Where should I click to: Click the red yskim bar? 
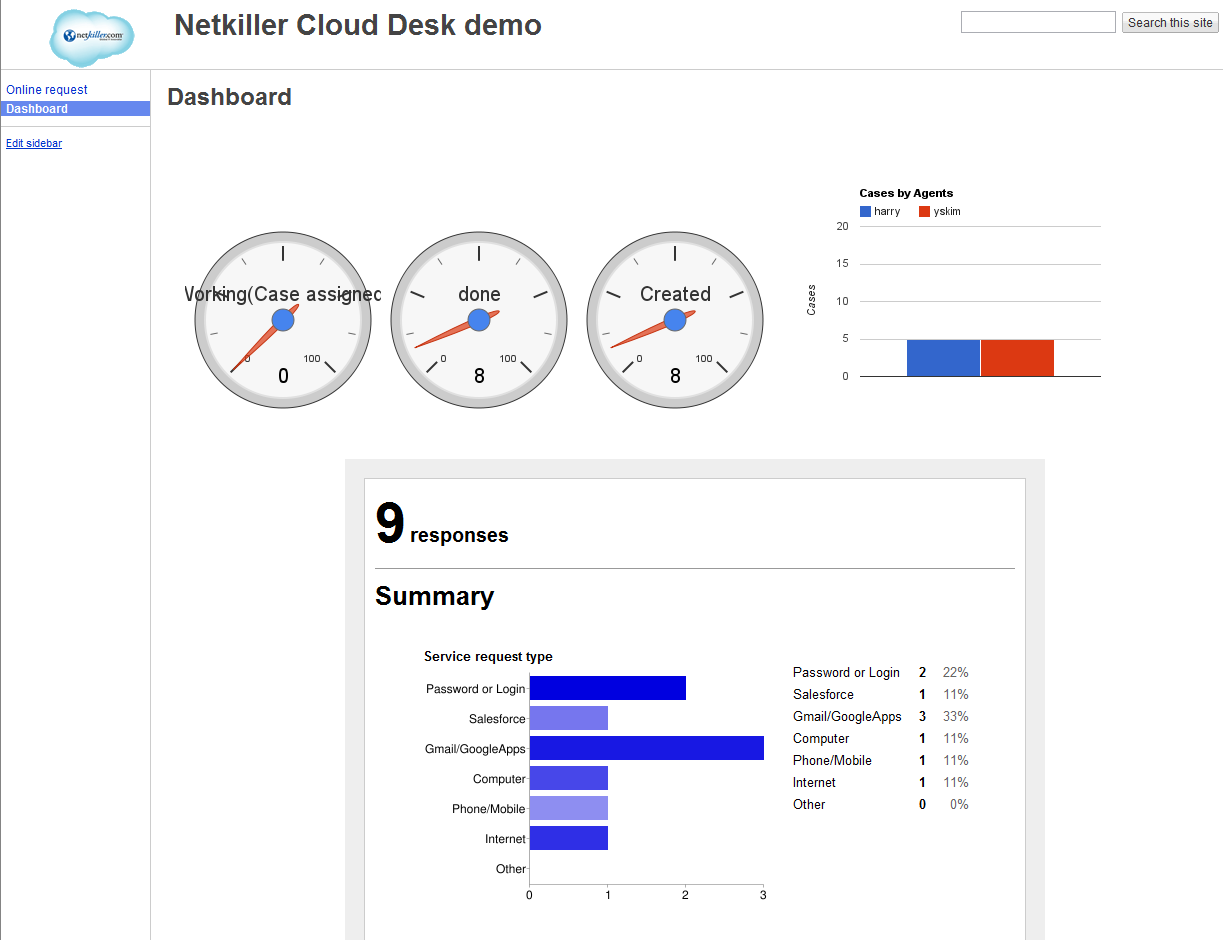pos(1017,358)
